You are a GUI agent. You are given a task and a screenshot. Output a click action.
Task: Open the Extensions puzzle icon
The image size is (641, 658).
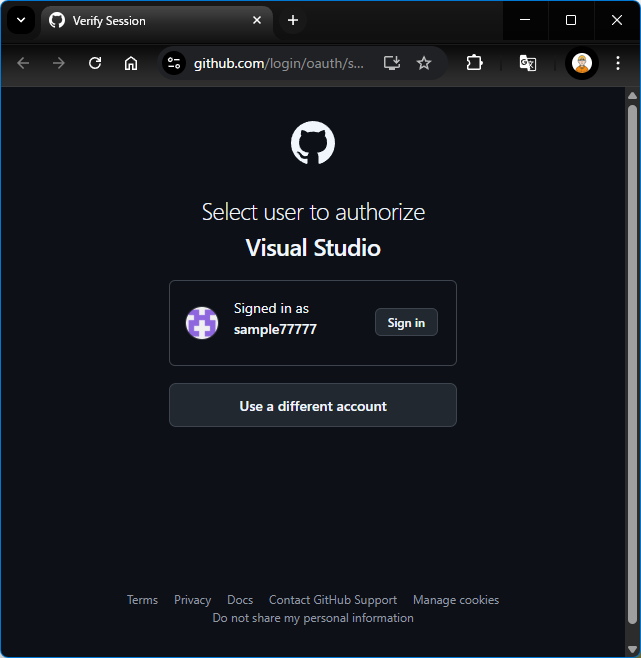[474, 63]
